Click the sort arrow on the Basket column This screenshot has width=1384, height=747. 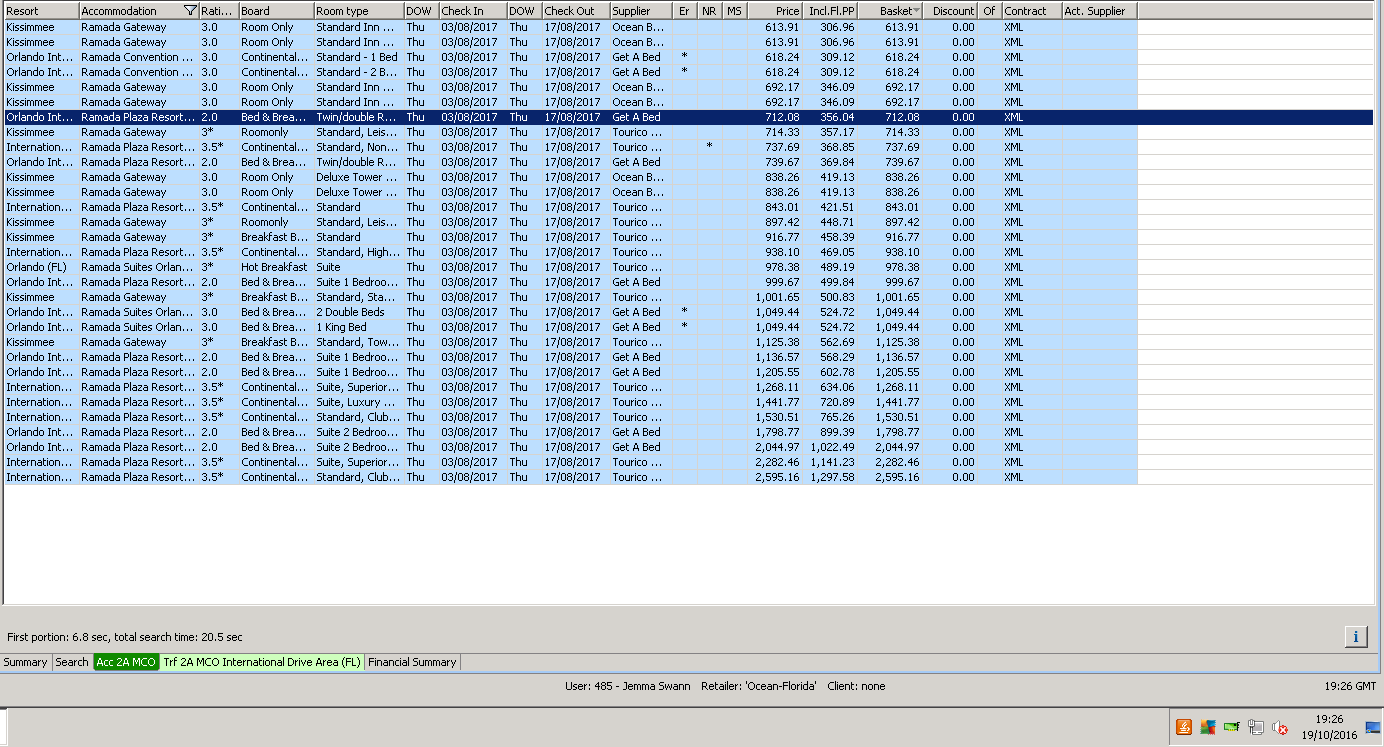(916, 11)
